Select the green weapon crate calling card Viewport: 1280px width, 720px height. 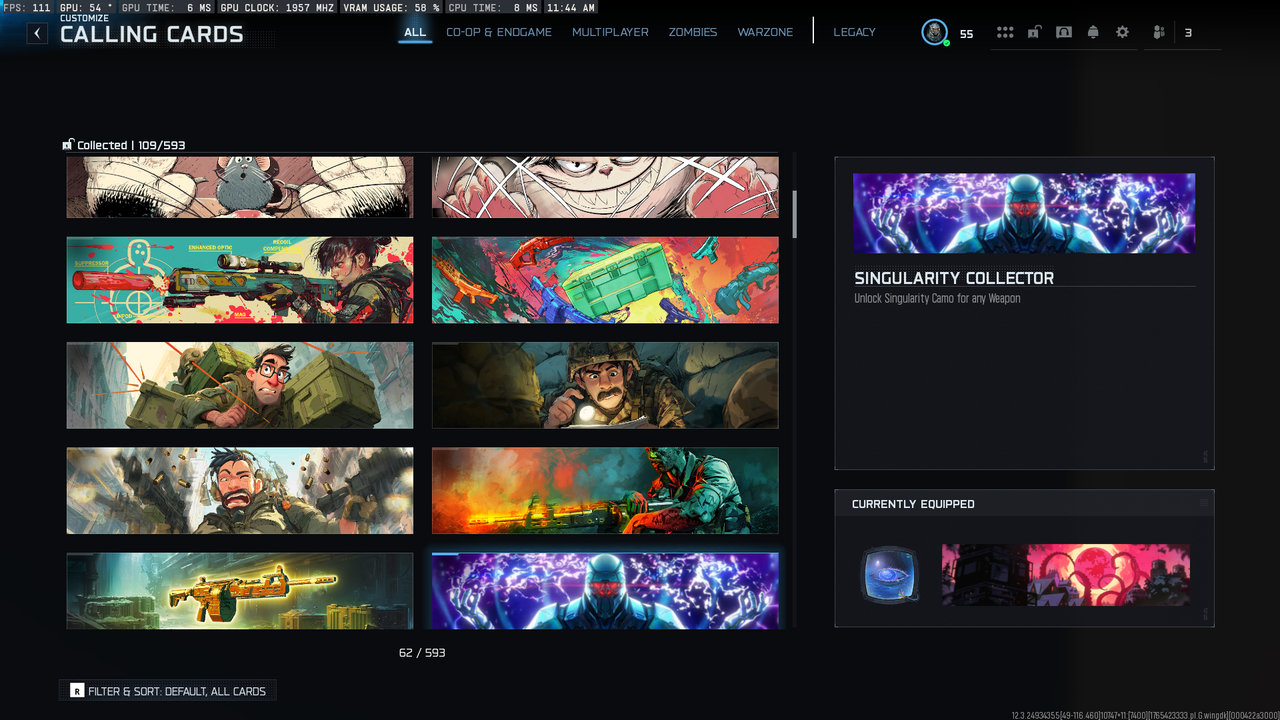(x=605, y=280)
